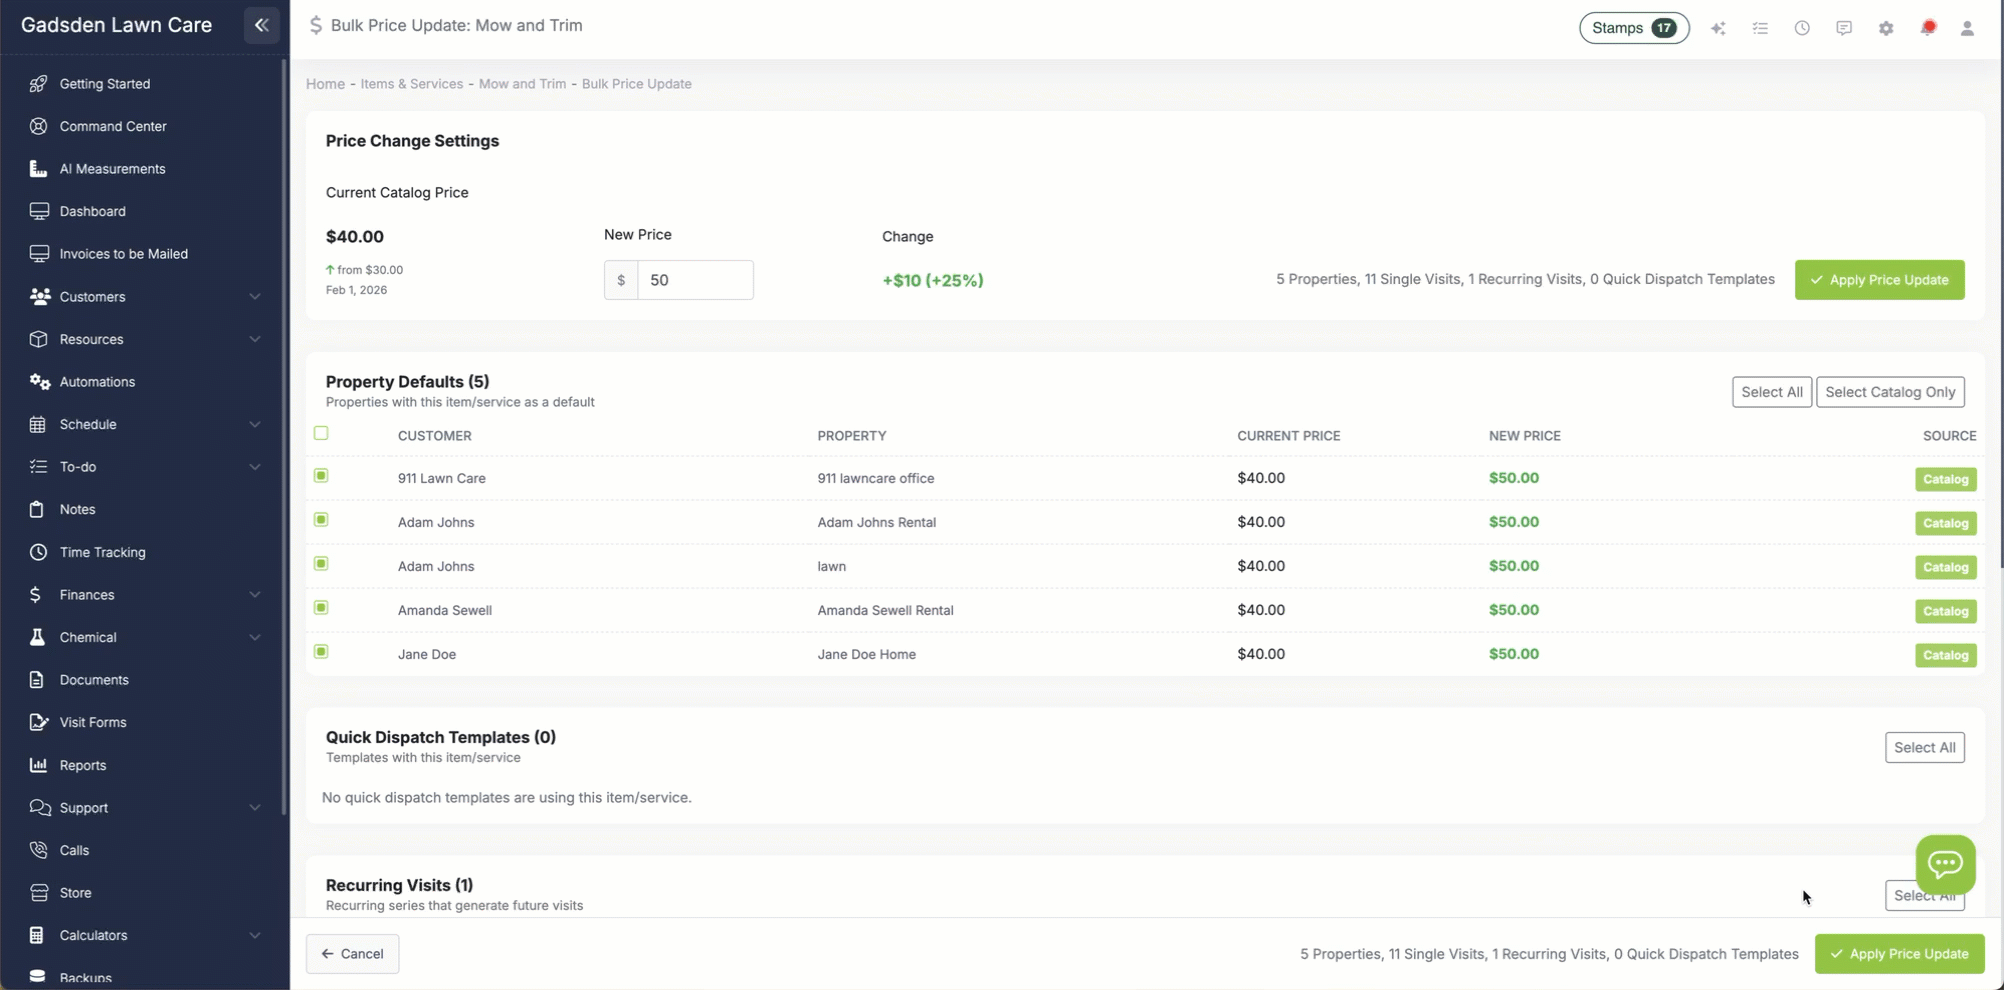
Task: Go to Time Tracking in the sidebar
Action: [x=102, y=552]
